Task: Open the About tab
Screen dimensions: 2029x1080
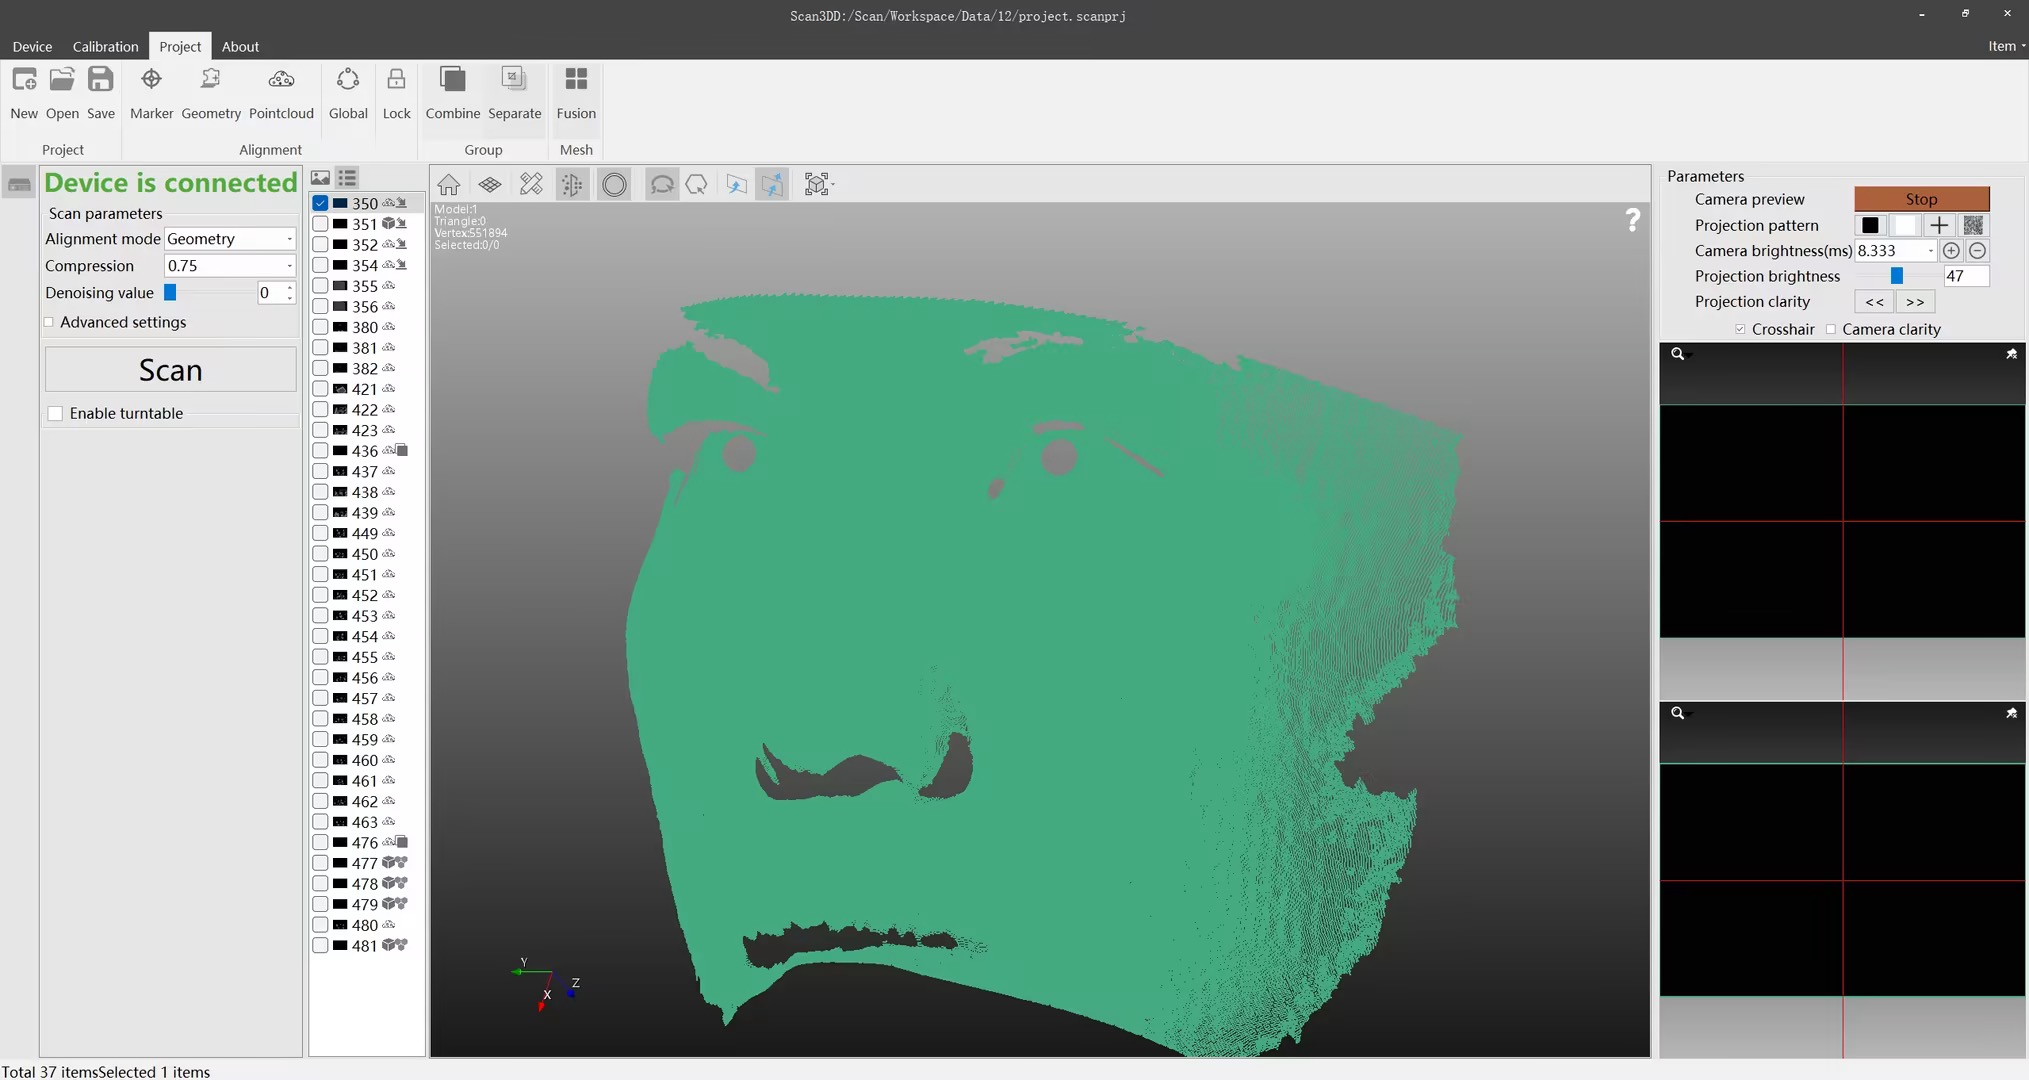Action: point(240,47)
